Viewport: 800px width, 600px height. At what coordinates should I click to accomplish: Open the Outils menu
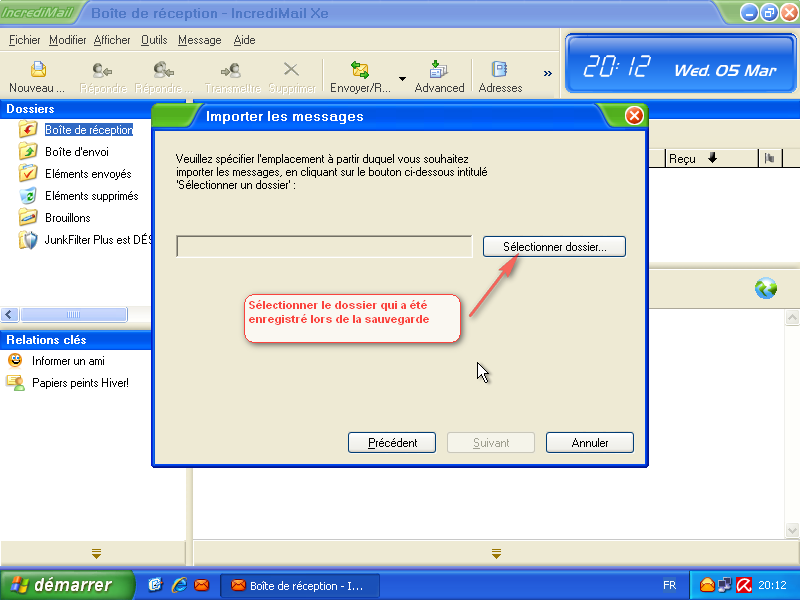click(x=154, y=40)
